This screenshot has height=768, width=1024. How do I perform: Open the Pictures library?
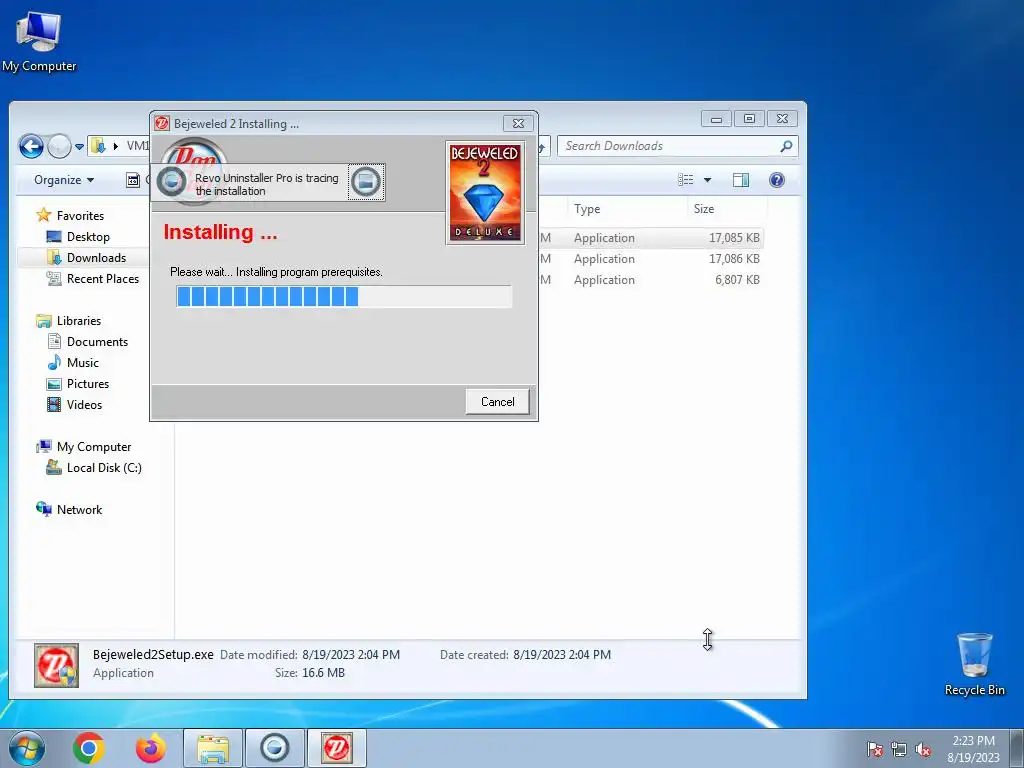point(88,383)
